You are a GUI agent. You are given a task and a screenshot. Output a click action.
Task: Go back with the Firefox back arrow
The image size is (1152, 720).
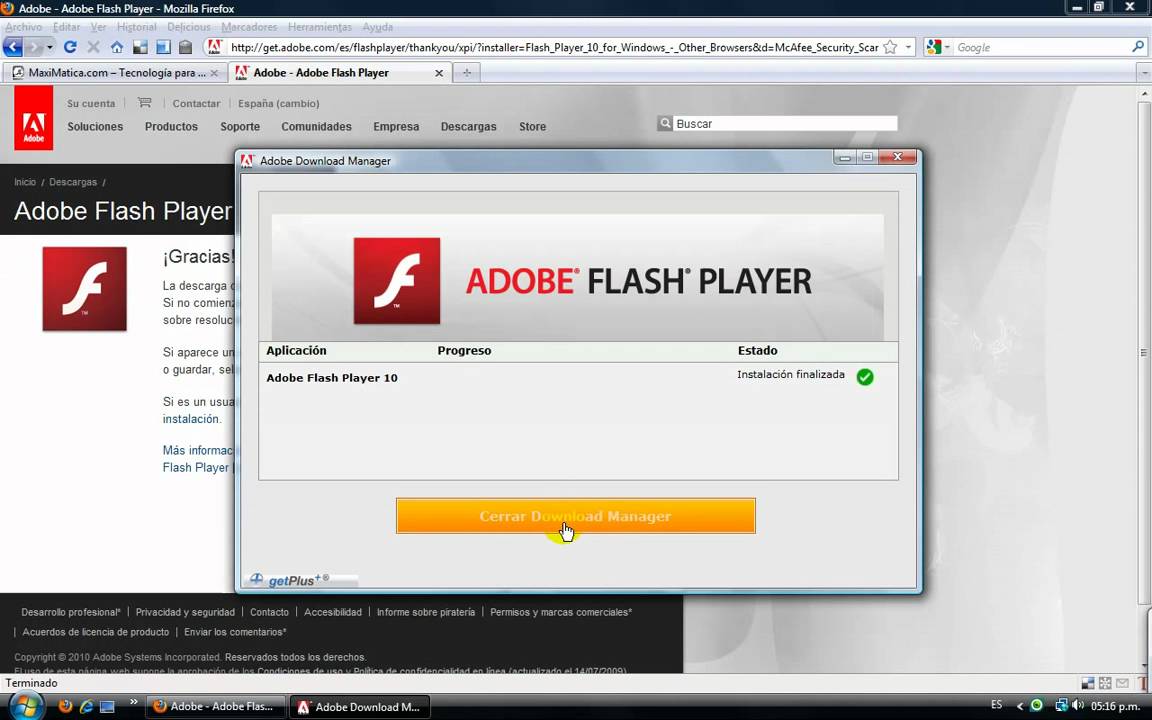(12, 47)
